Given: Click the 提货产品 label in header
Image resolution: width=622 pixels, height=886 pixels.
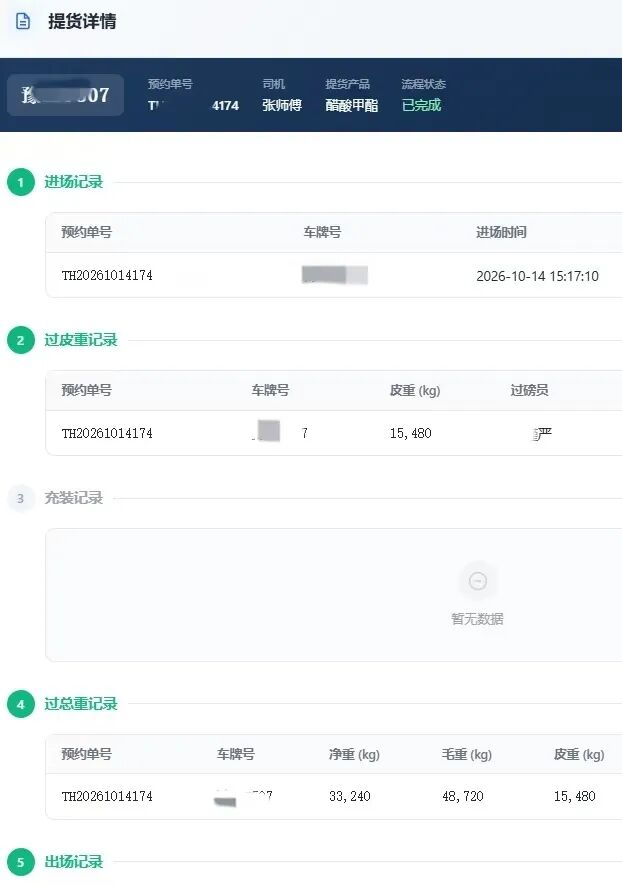Looking at the screenshot, I should [347, 84].
